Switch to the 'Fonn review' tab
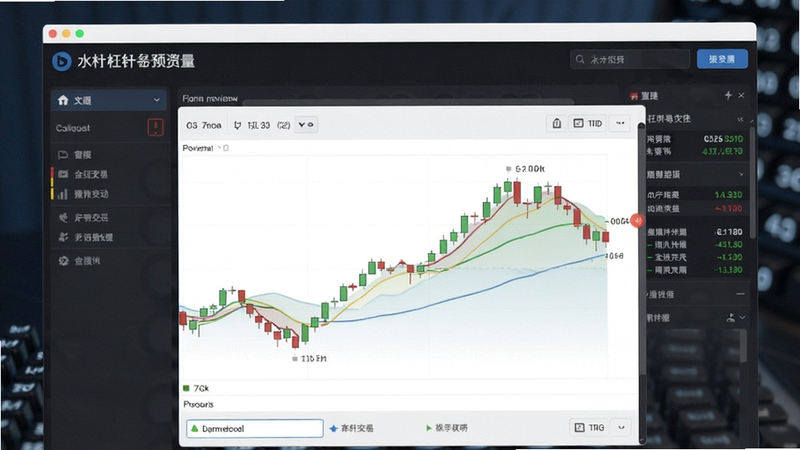This screenshot has height=450, width=800. click(x=210, y=98)
